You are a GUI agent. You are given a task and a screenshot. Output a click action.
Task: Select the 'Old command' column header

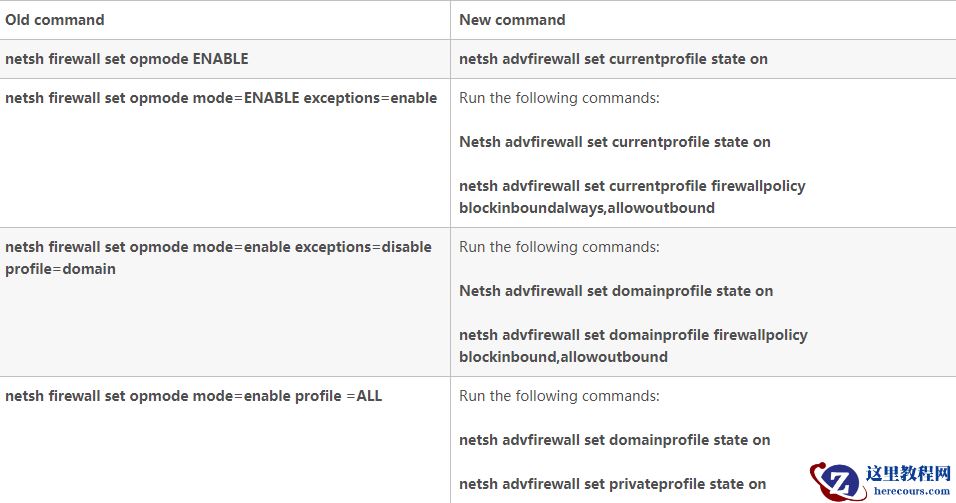[55, 20]
